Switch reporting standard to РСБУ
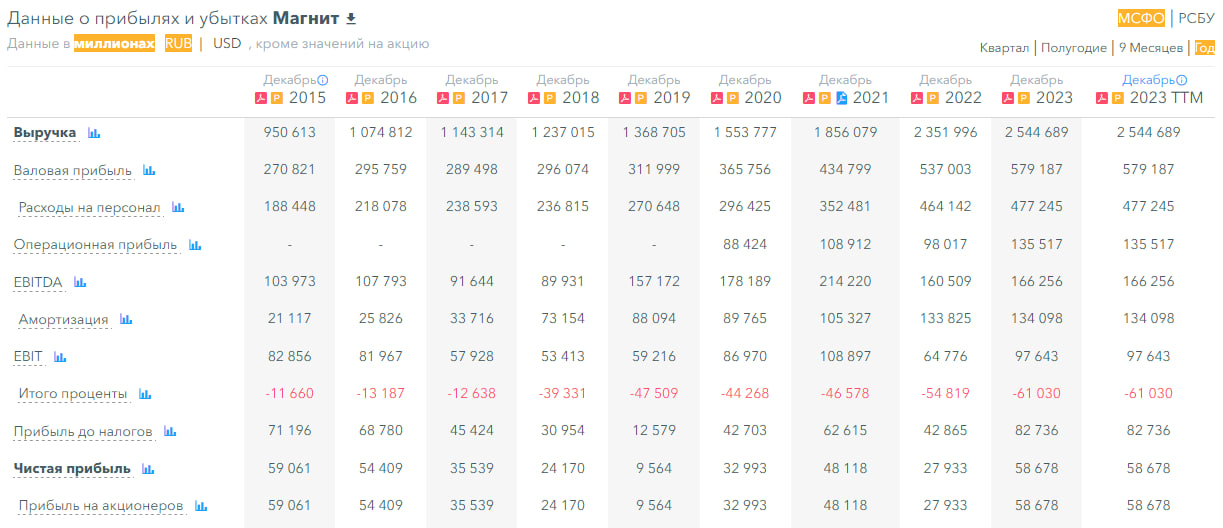Screen dimensions: 1223x528 coord(1196,17)
